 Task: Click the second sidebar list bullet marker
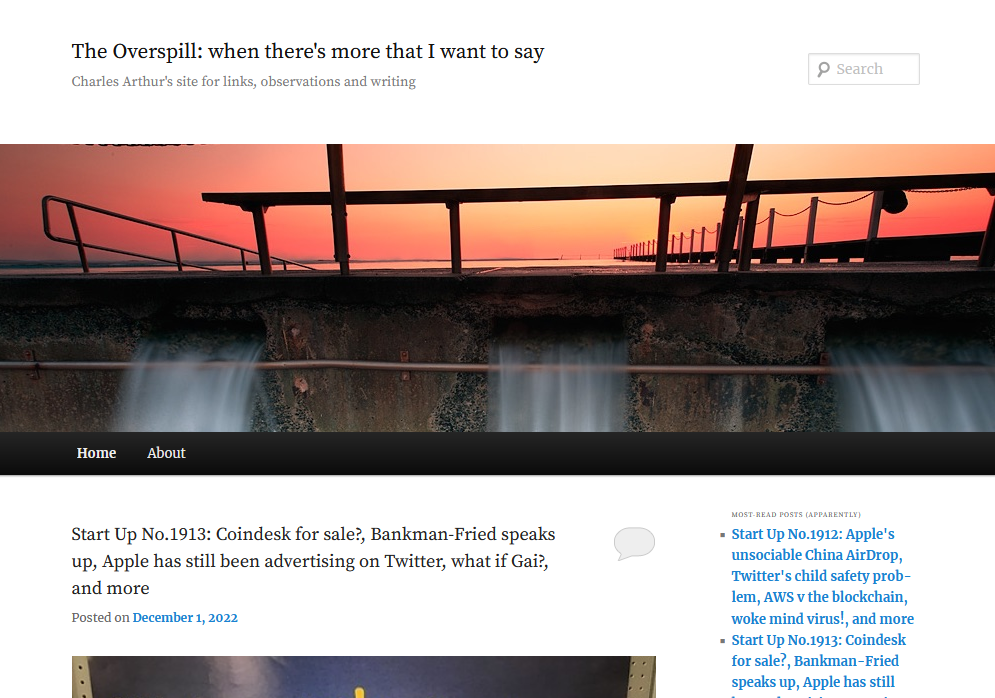click(x=722, y=641)
